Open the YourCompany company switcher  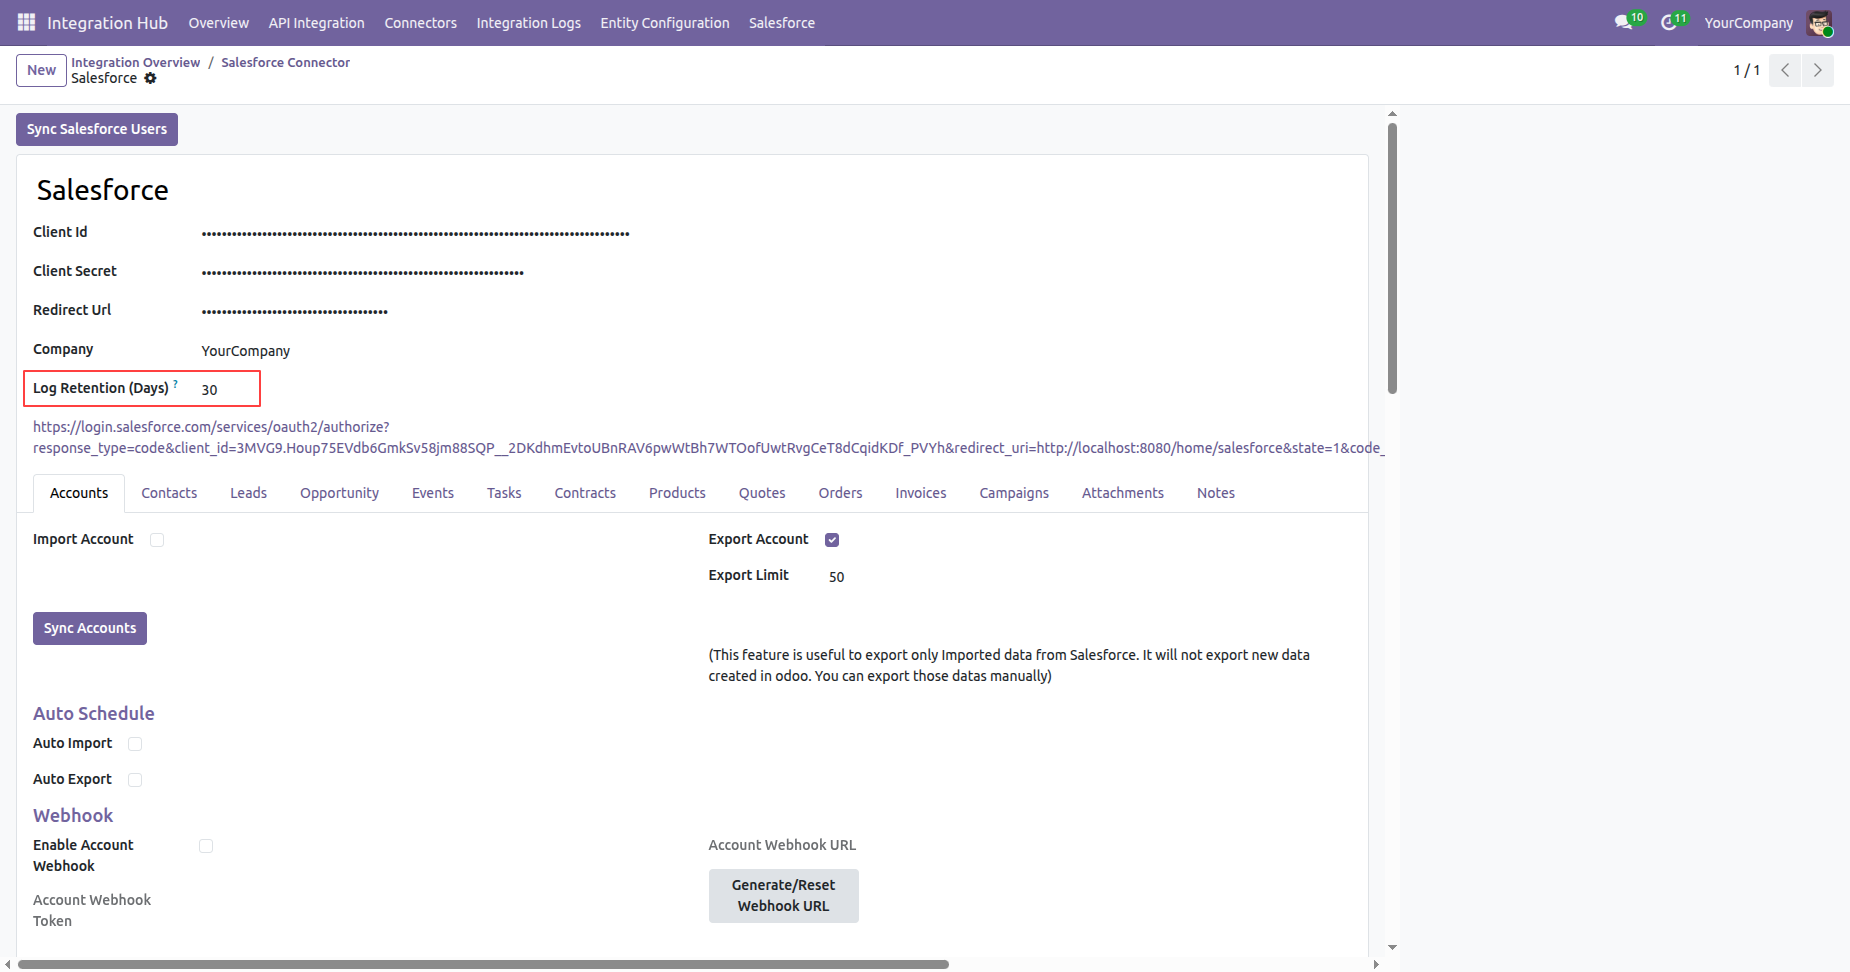[x=1749, y=22]
